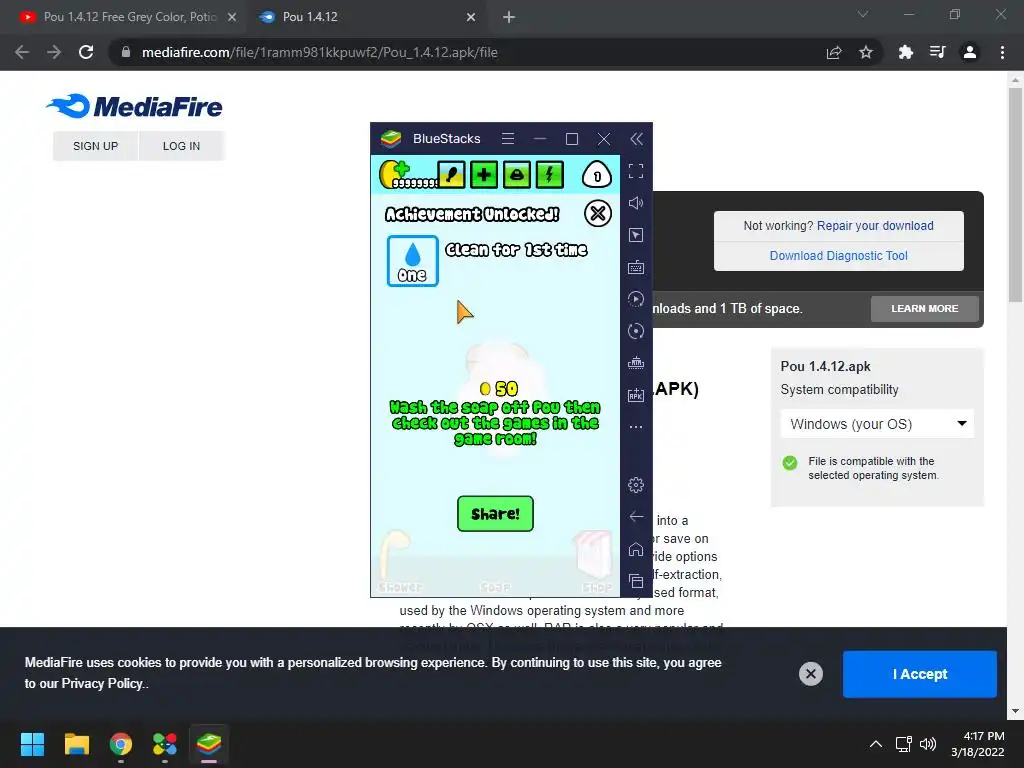Click the Chrome taskbar icon
Viewport: 1024px width, 768px height.
point(121,744)
